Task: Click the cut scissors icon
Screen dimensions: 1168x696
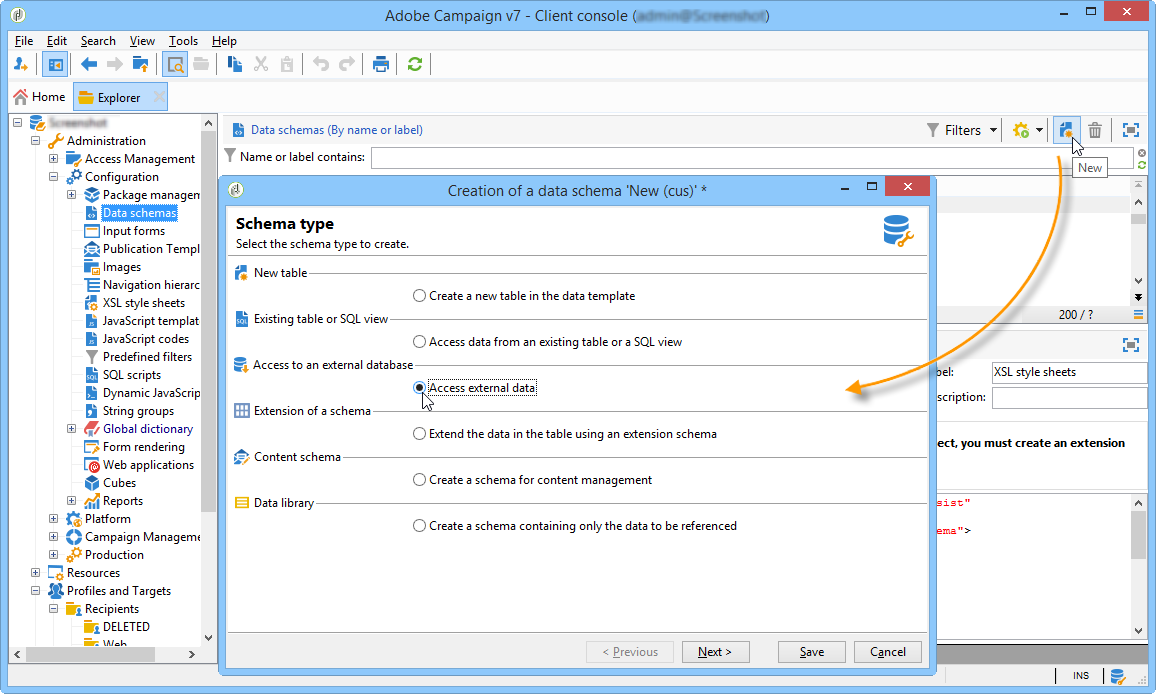Action: (261, 65)
